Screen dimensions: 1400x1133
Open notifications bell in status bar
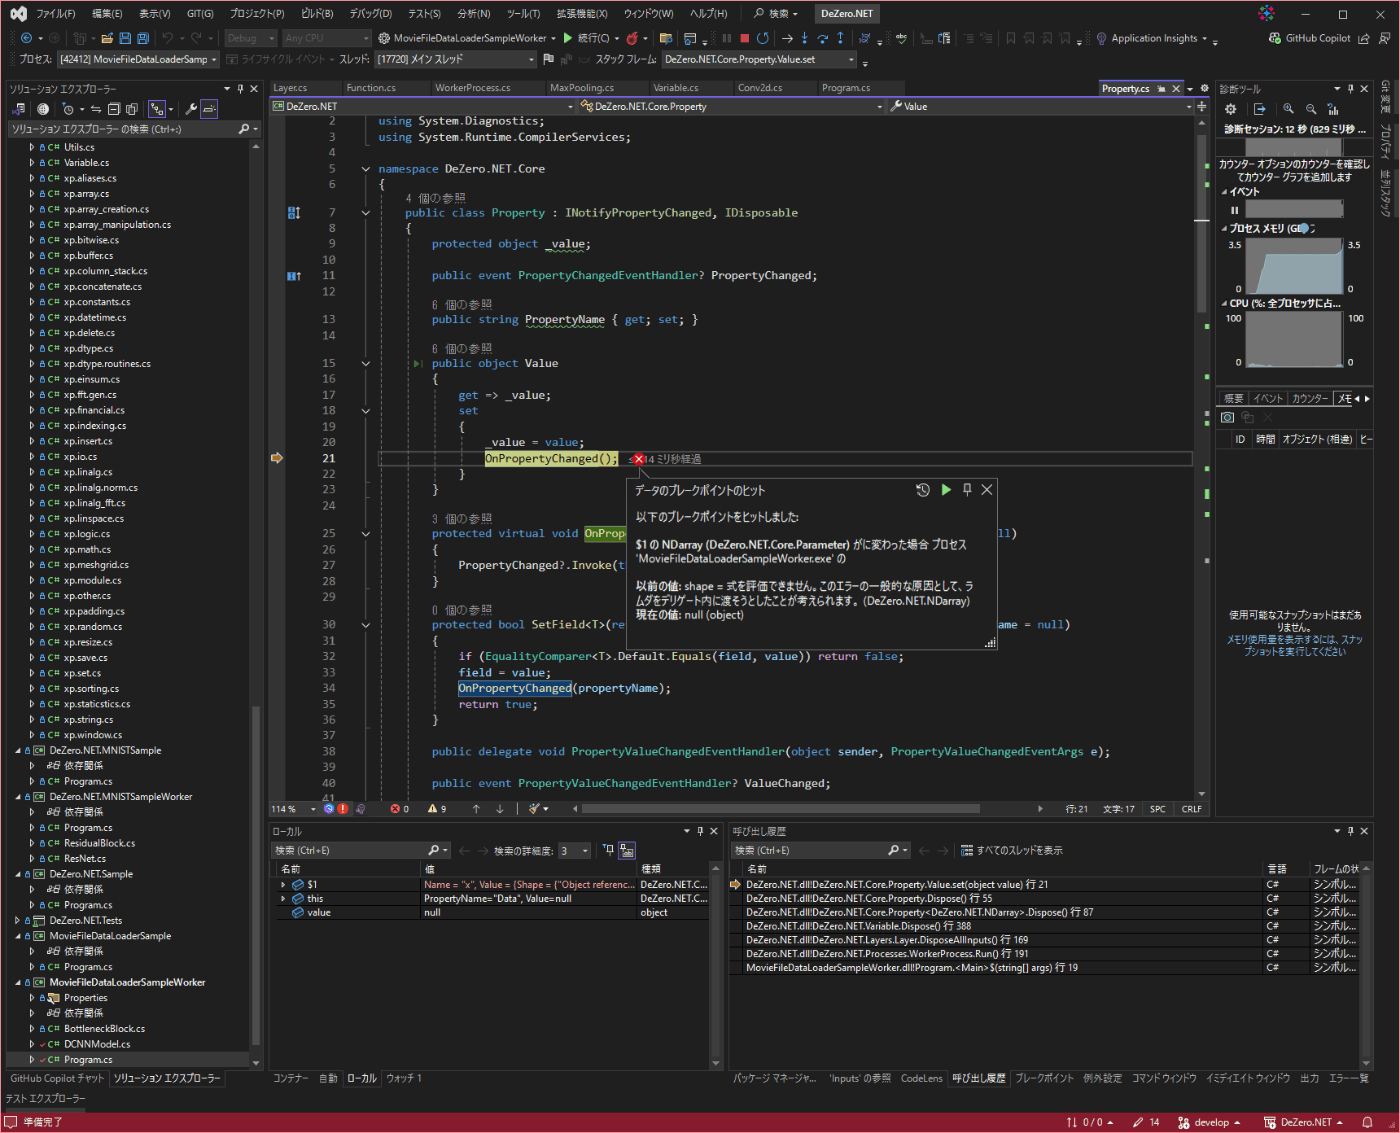[x=1368, y=1122]
